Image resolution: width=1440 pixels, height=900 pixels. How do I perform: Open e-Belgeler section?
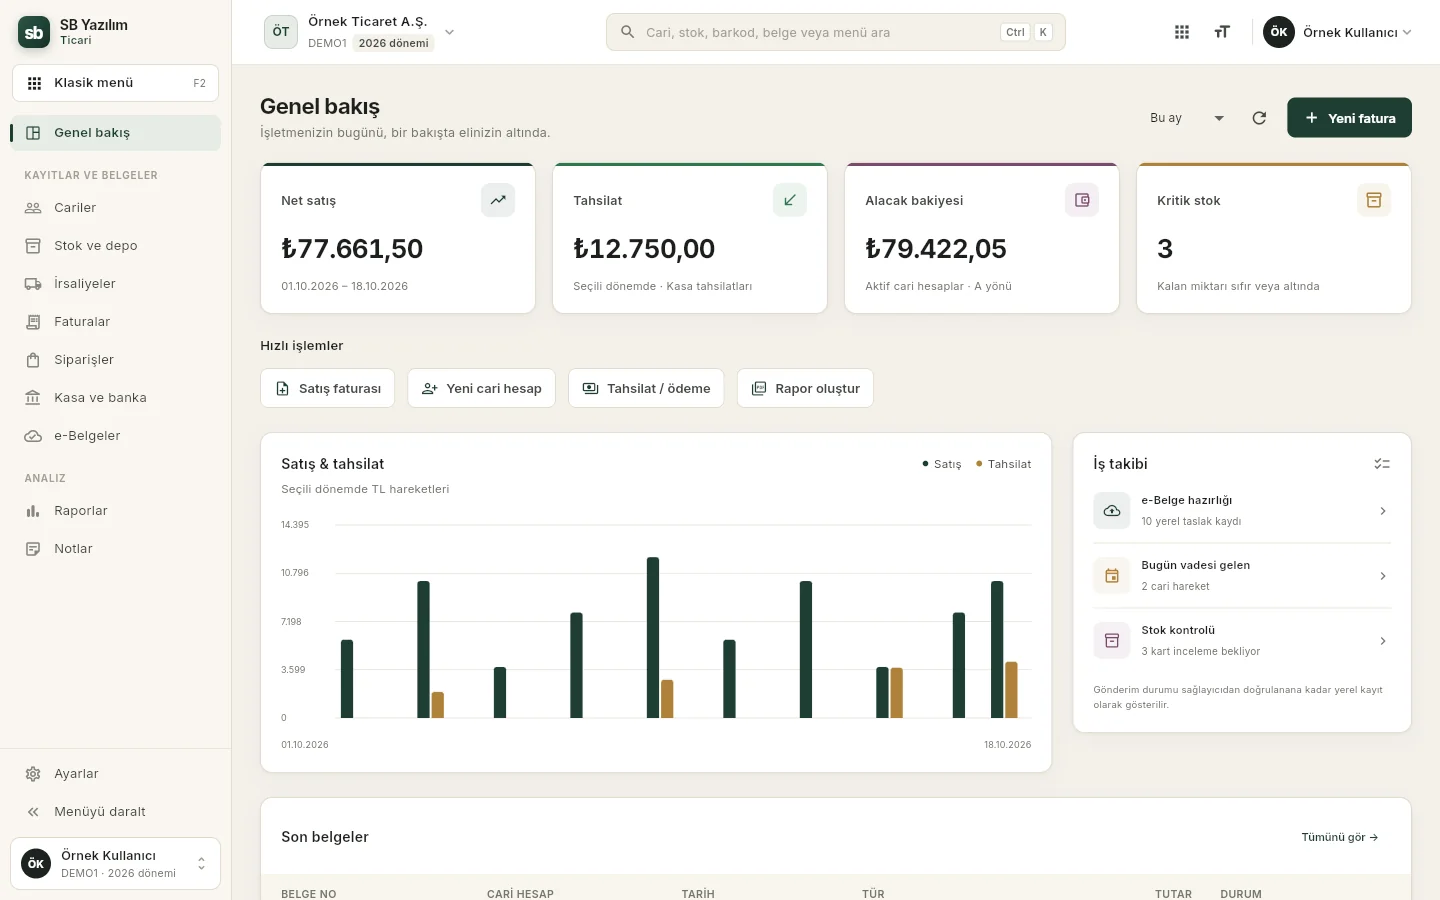click(116, 436)
